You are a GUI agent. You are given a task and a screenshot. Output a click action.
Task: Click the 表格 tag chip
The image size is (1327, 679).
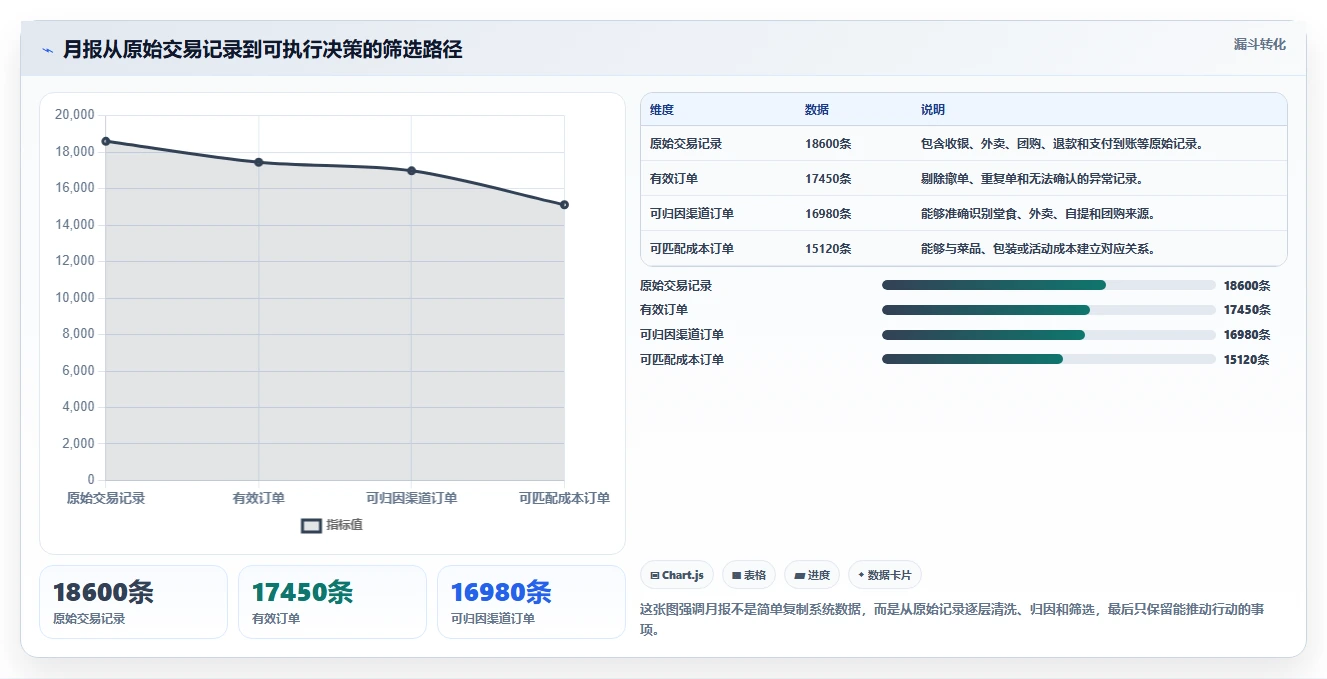(749, 575)
